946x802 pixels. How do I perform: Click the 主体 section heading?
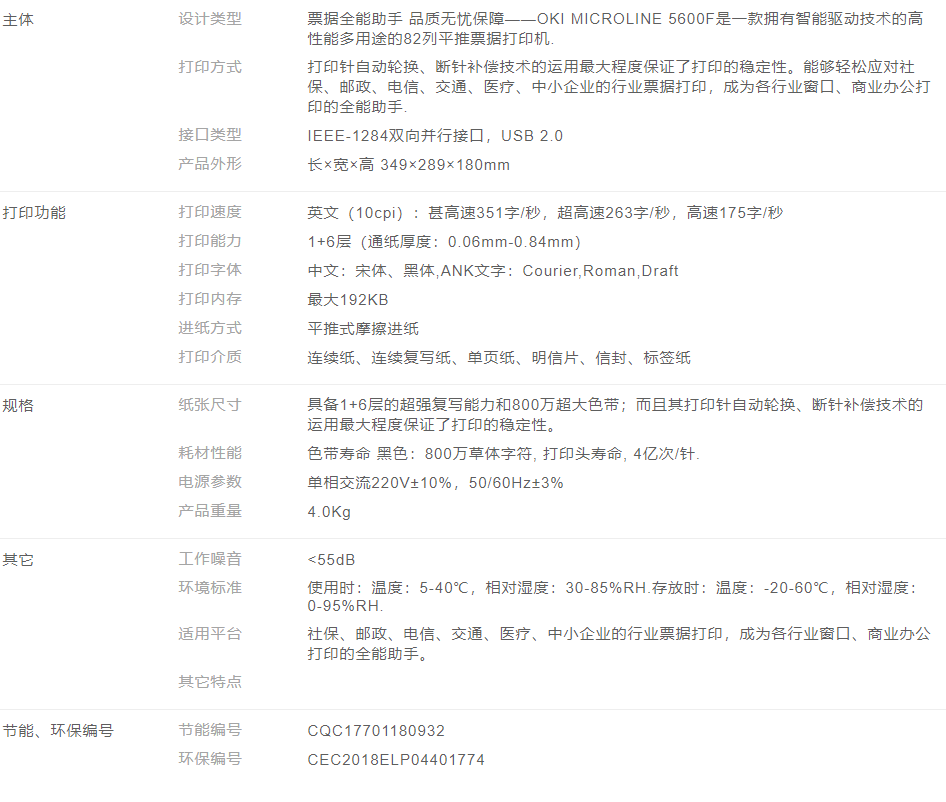(18, 19)
